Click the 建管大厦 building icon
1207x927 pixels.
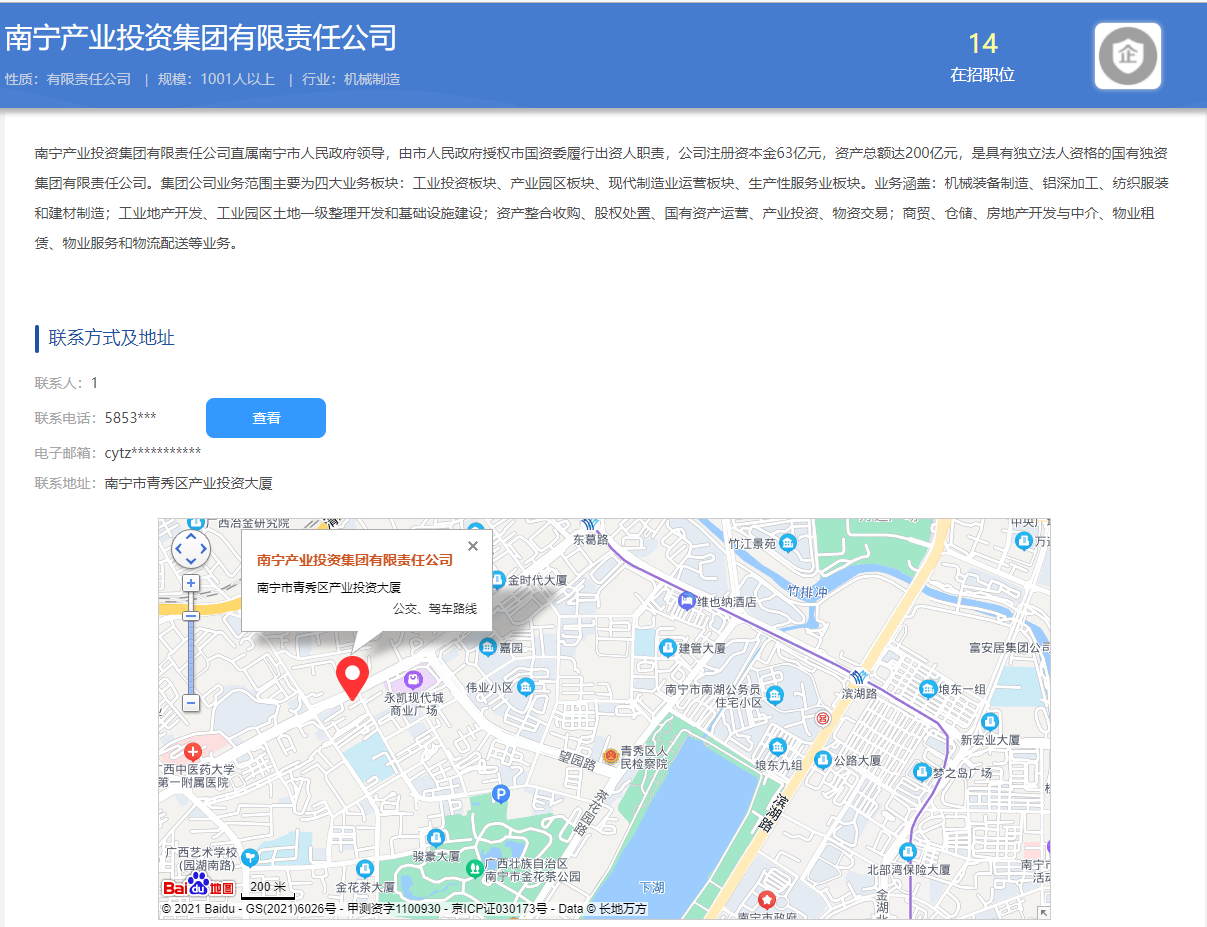tap(667, 648)
